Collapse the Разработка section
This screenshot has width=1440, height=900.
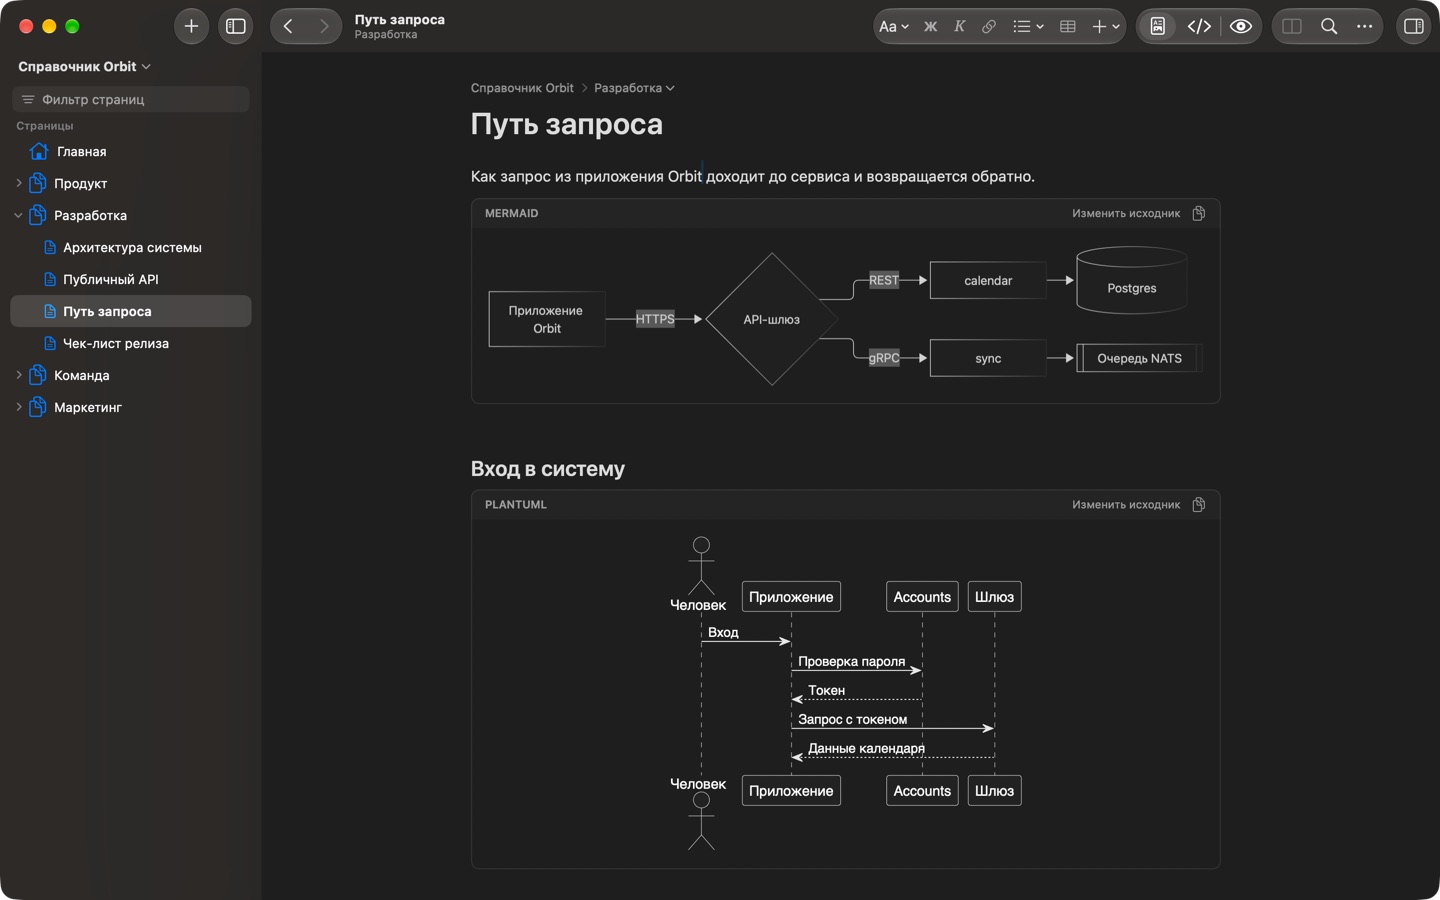pyautogui.click(x=18, y=215)
